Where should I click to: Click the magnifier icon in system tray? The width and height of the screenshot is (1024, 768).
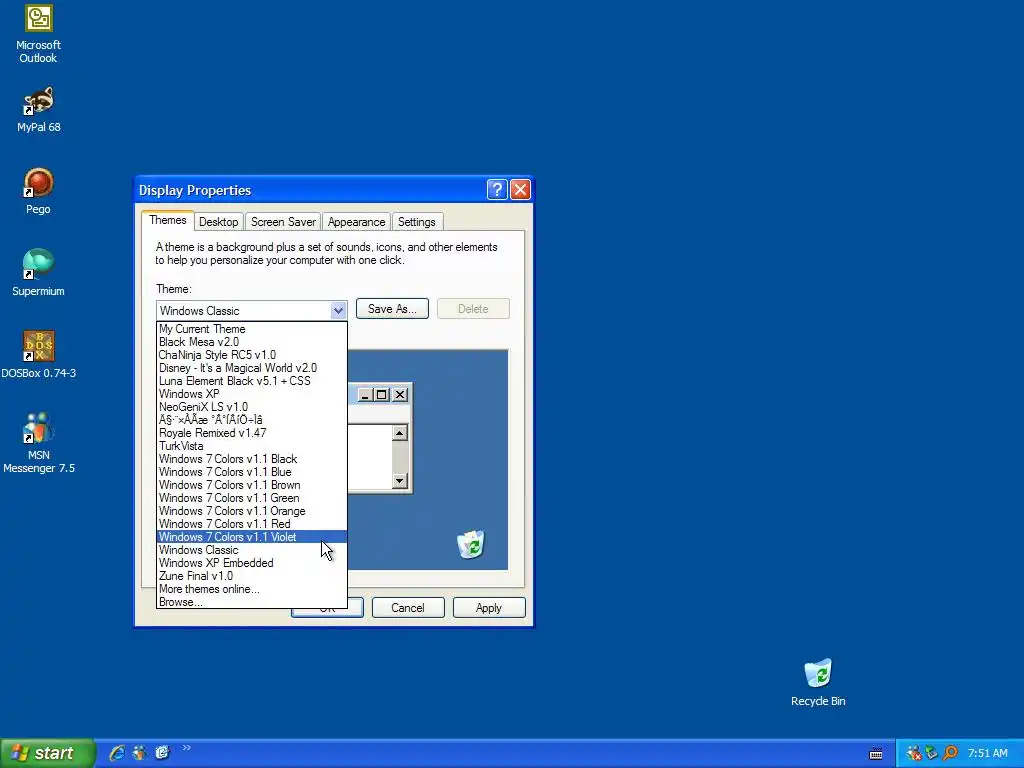pos(950,753)
